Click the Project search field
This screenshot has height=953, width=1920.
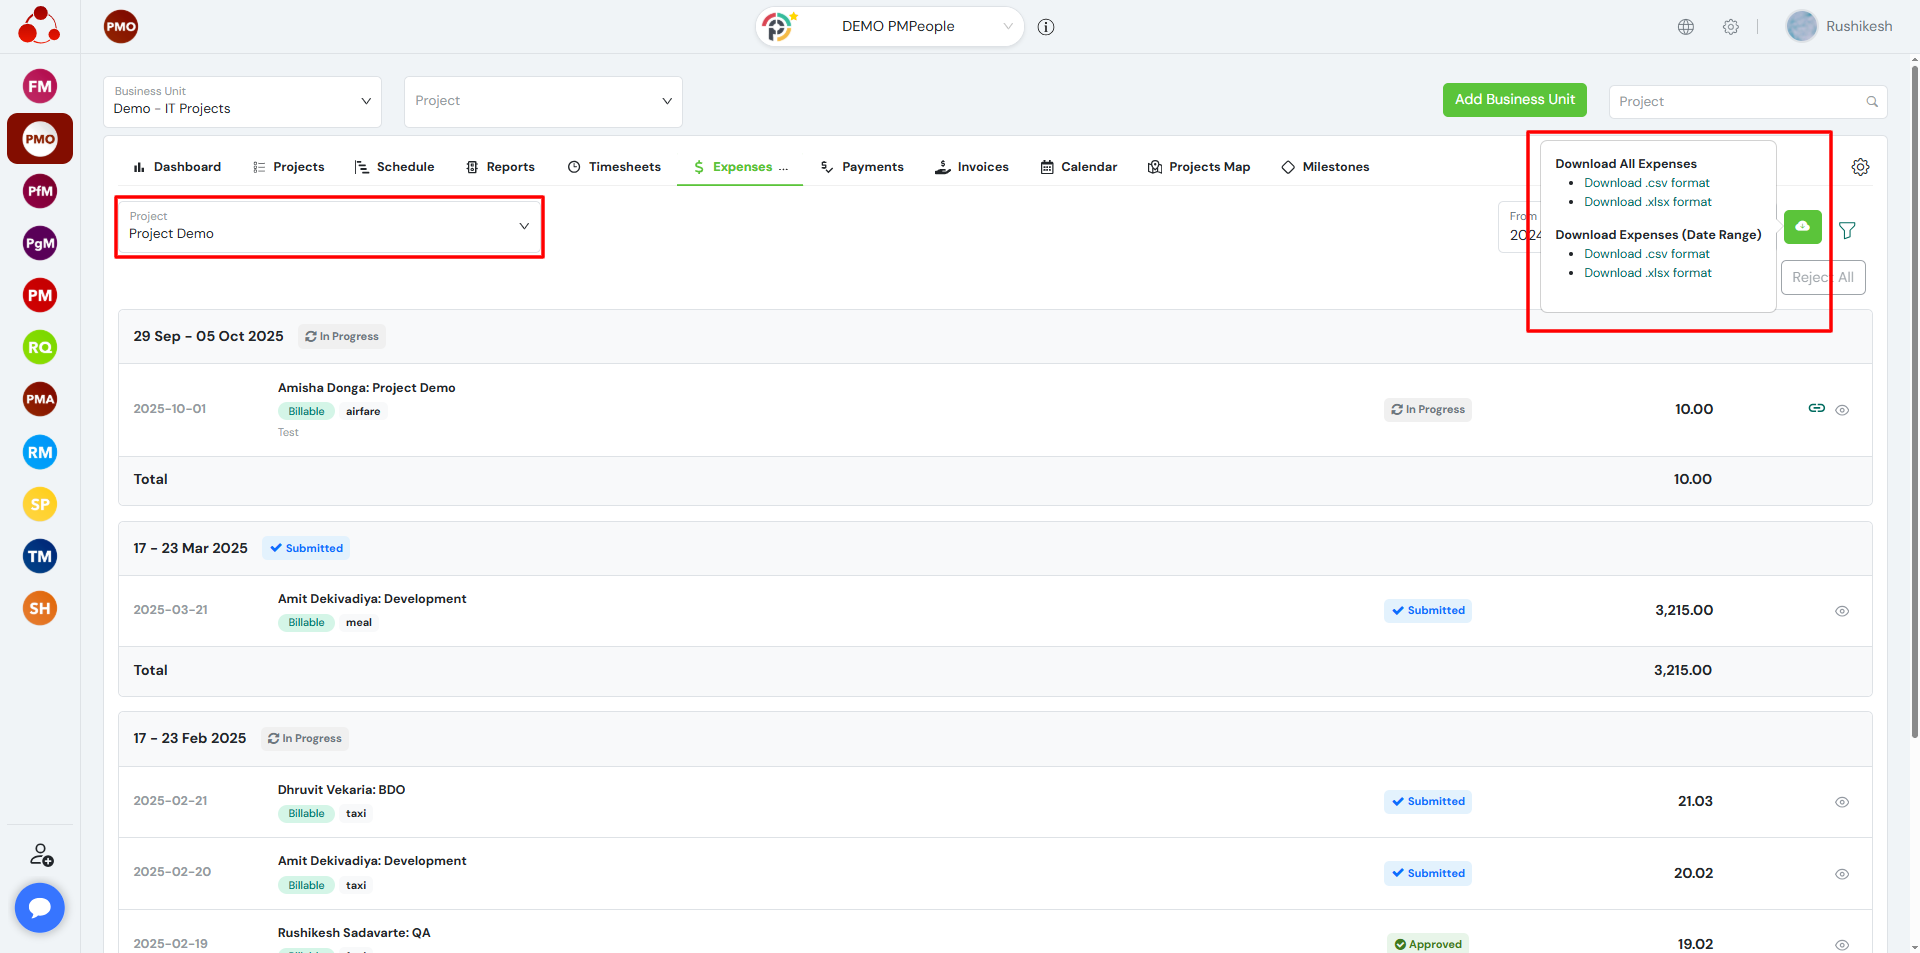pyautogui.click(x=1739, y=102)
